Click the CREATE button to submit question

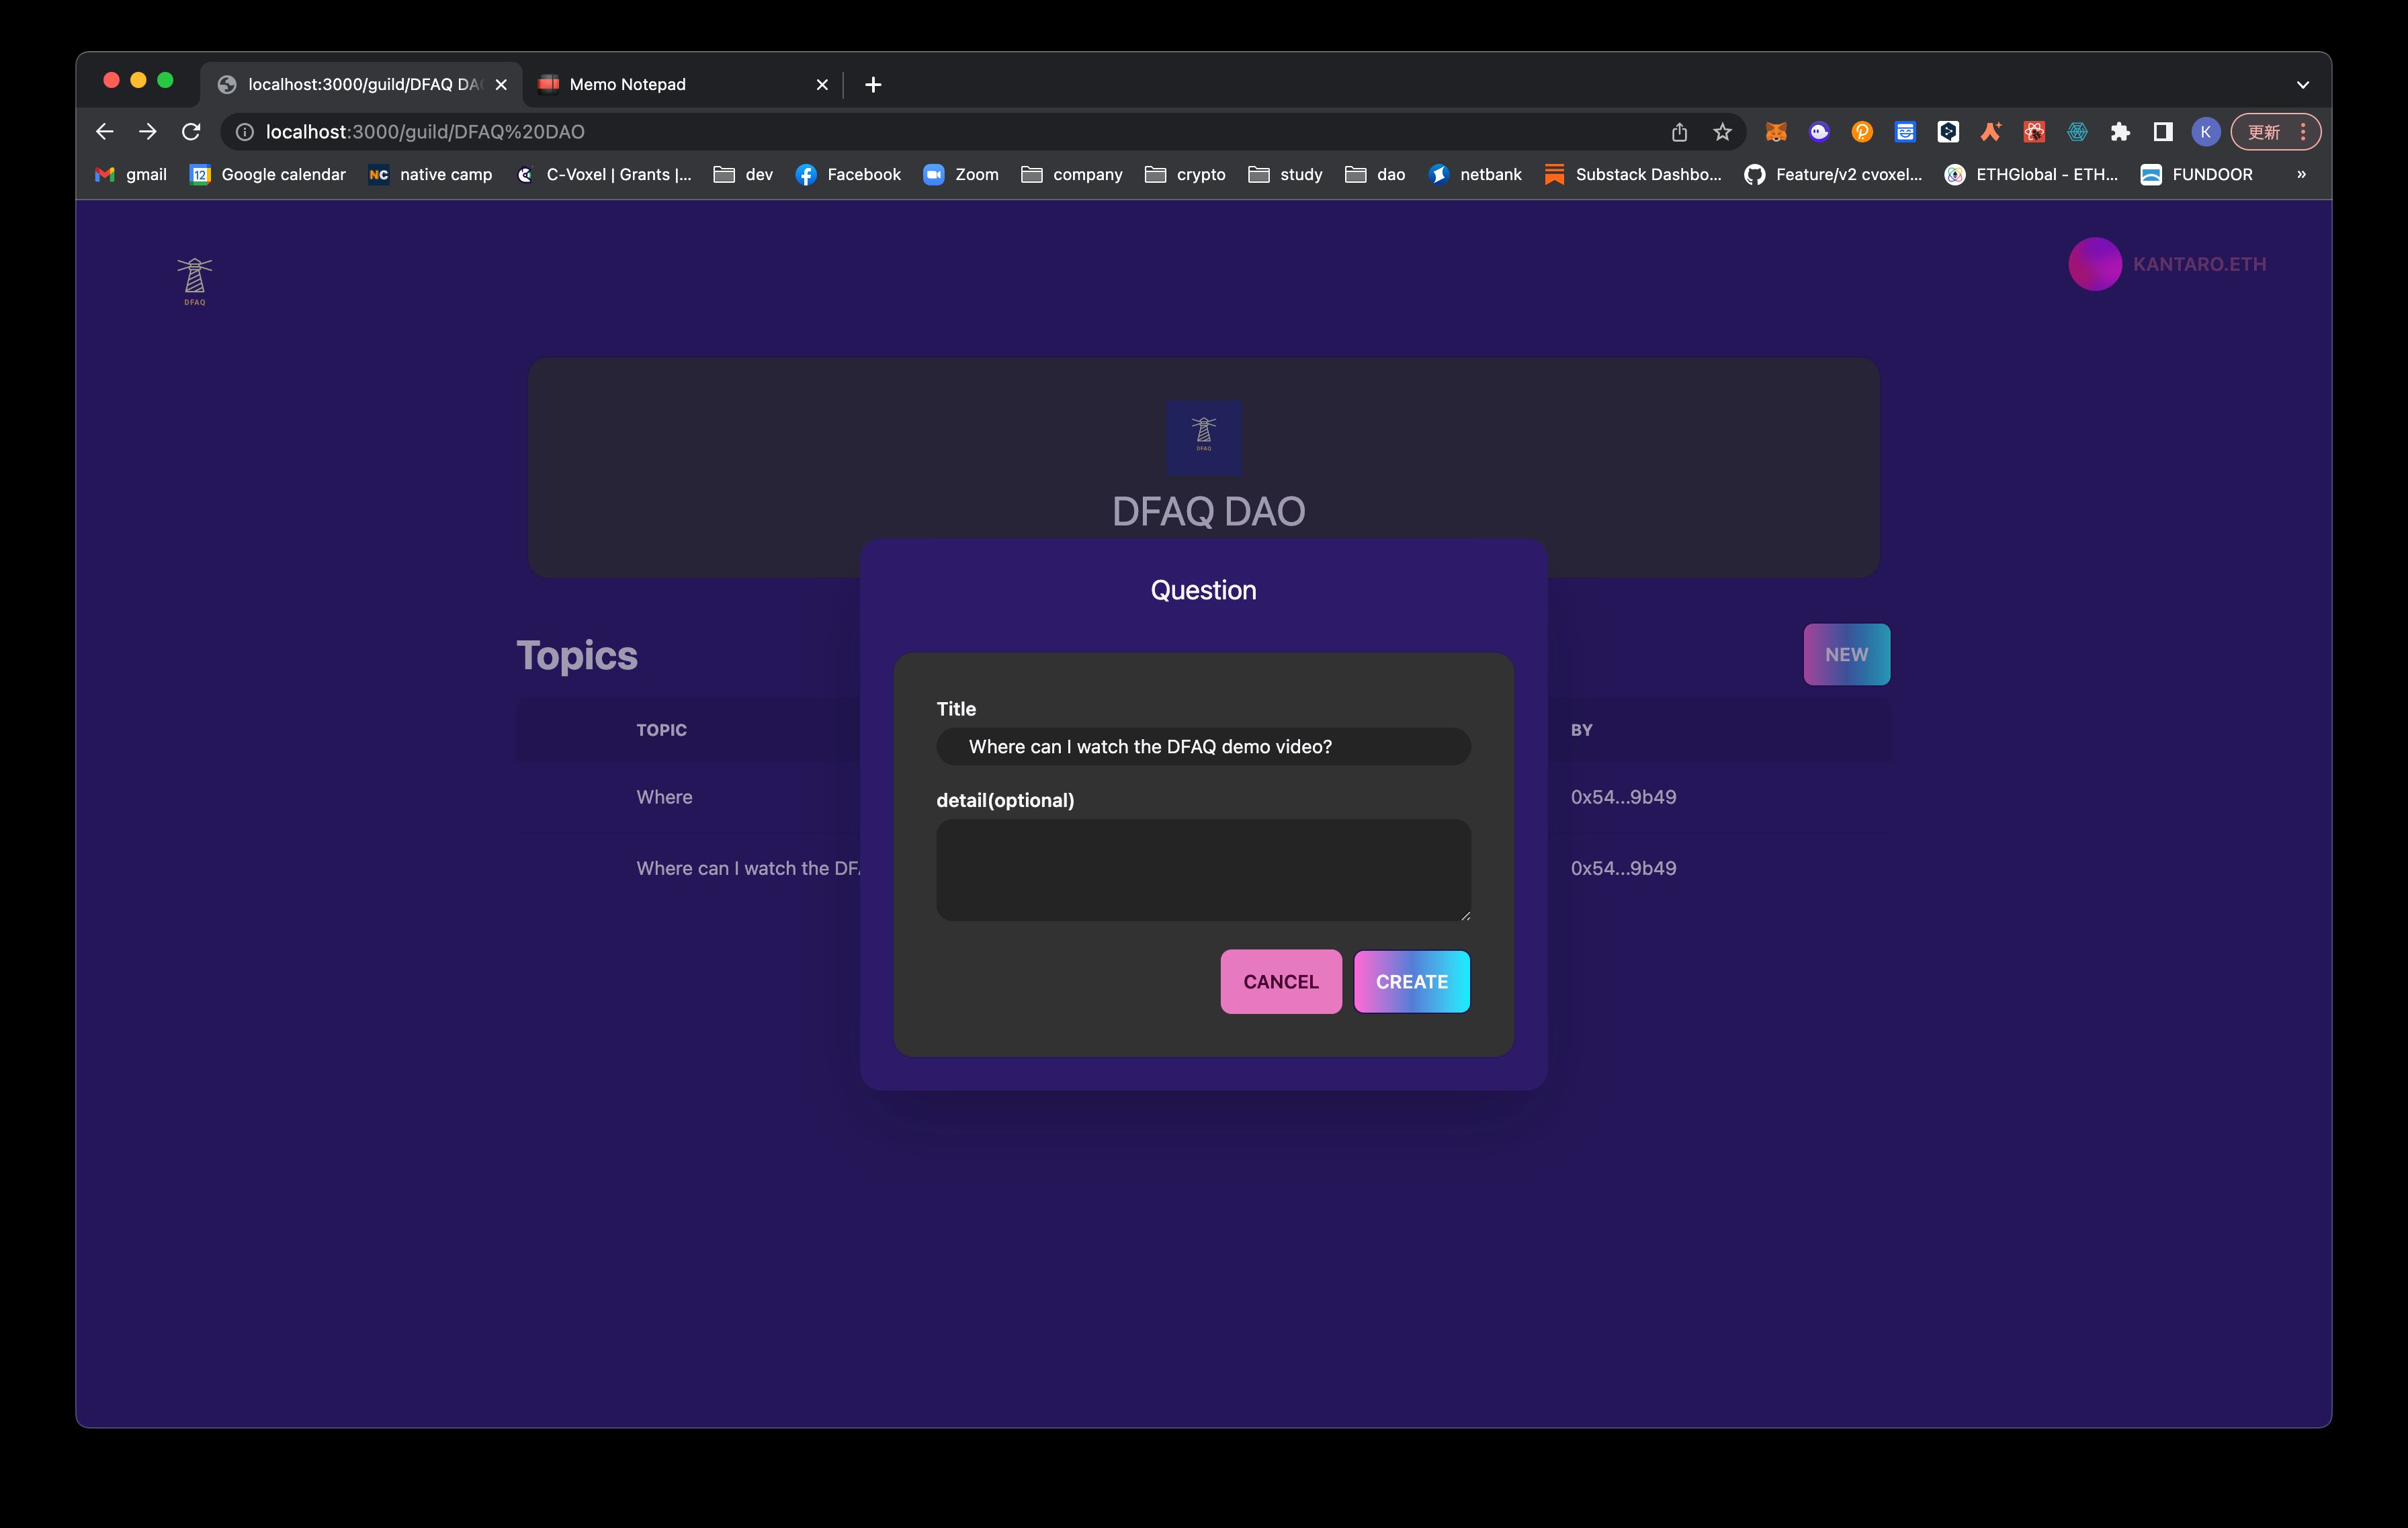coord(1411,980)
